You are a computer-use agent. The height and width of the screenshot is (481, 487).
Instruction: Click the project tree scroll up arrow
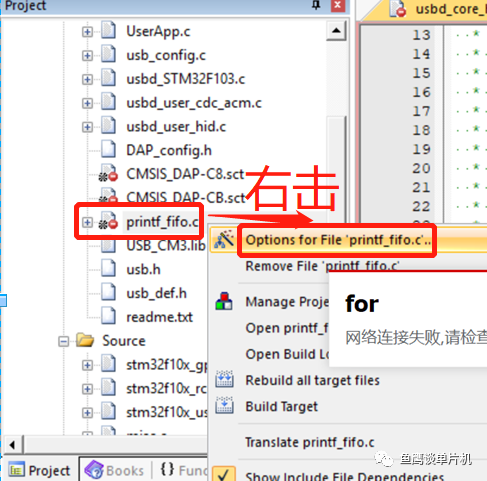point(336,31)
